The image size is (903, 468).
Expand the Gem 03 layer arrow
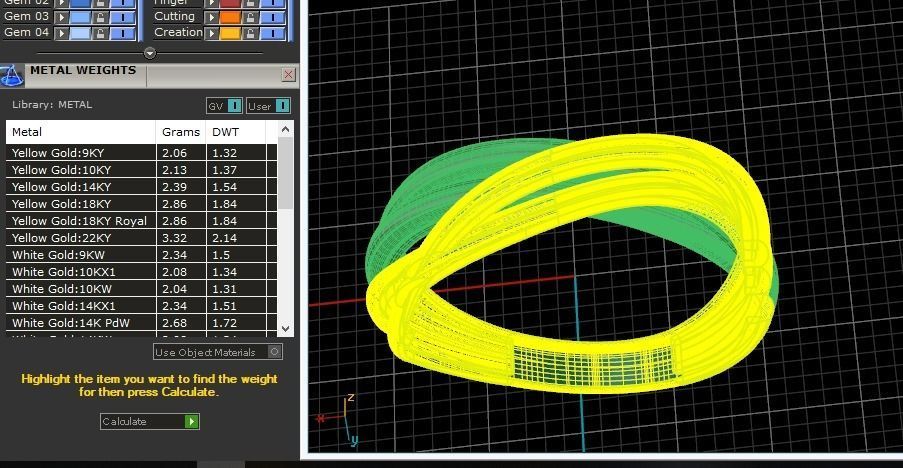click(x=61, y=18)
